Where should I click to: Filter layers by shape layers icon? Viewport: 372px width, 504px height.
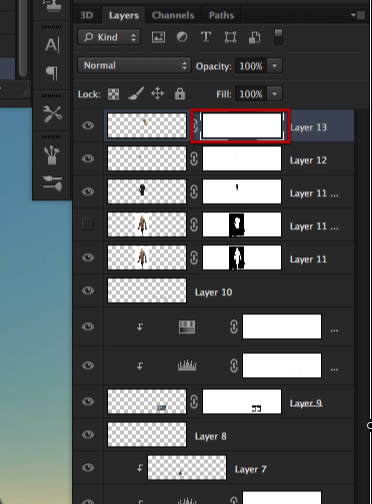230,37
